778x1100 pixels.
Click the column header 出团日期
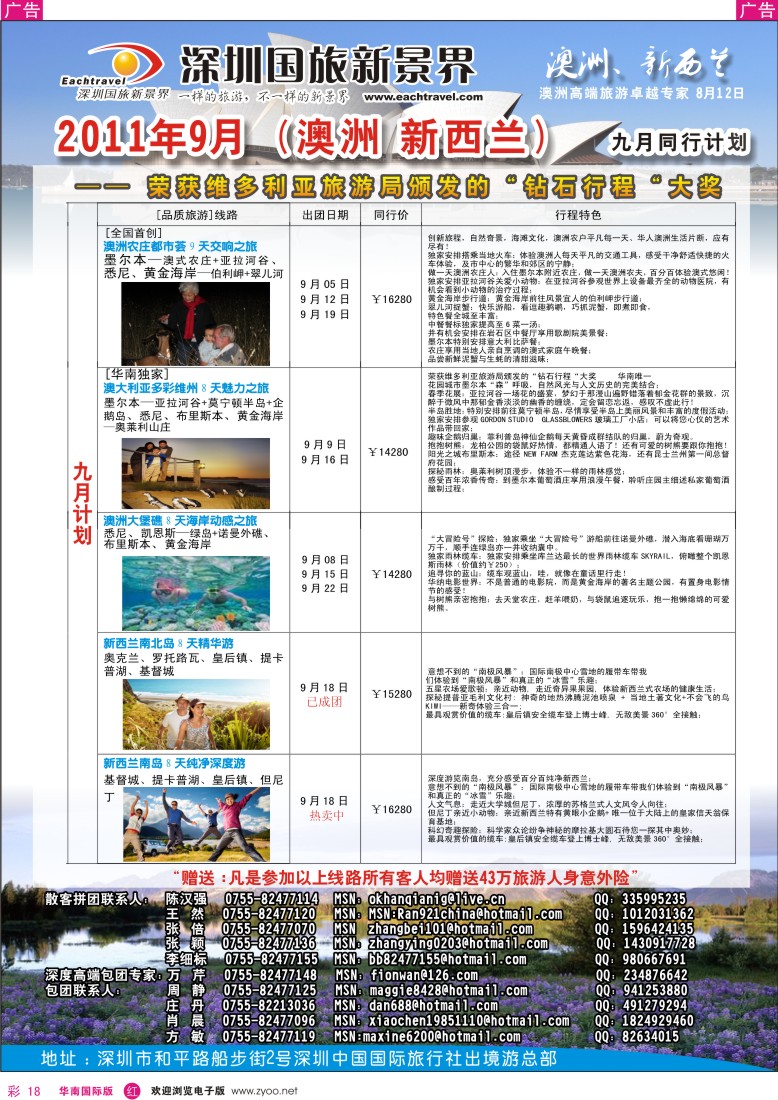326,215
